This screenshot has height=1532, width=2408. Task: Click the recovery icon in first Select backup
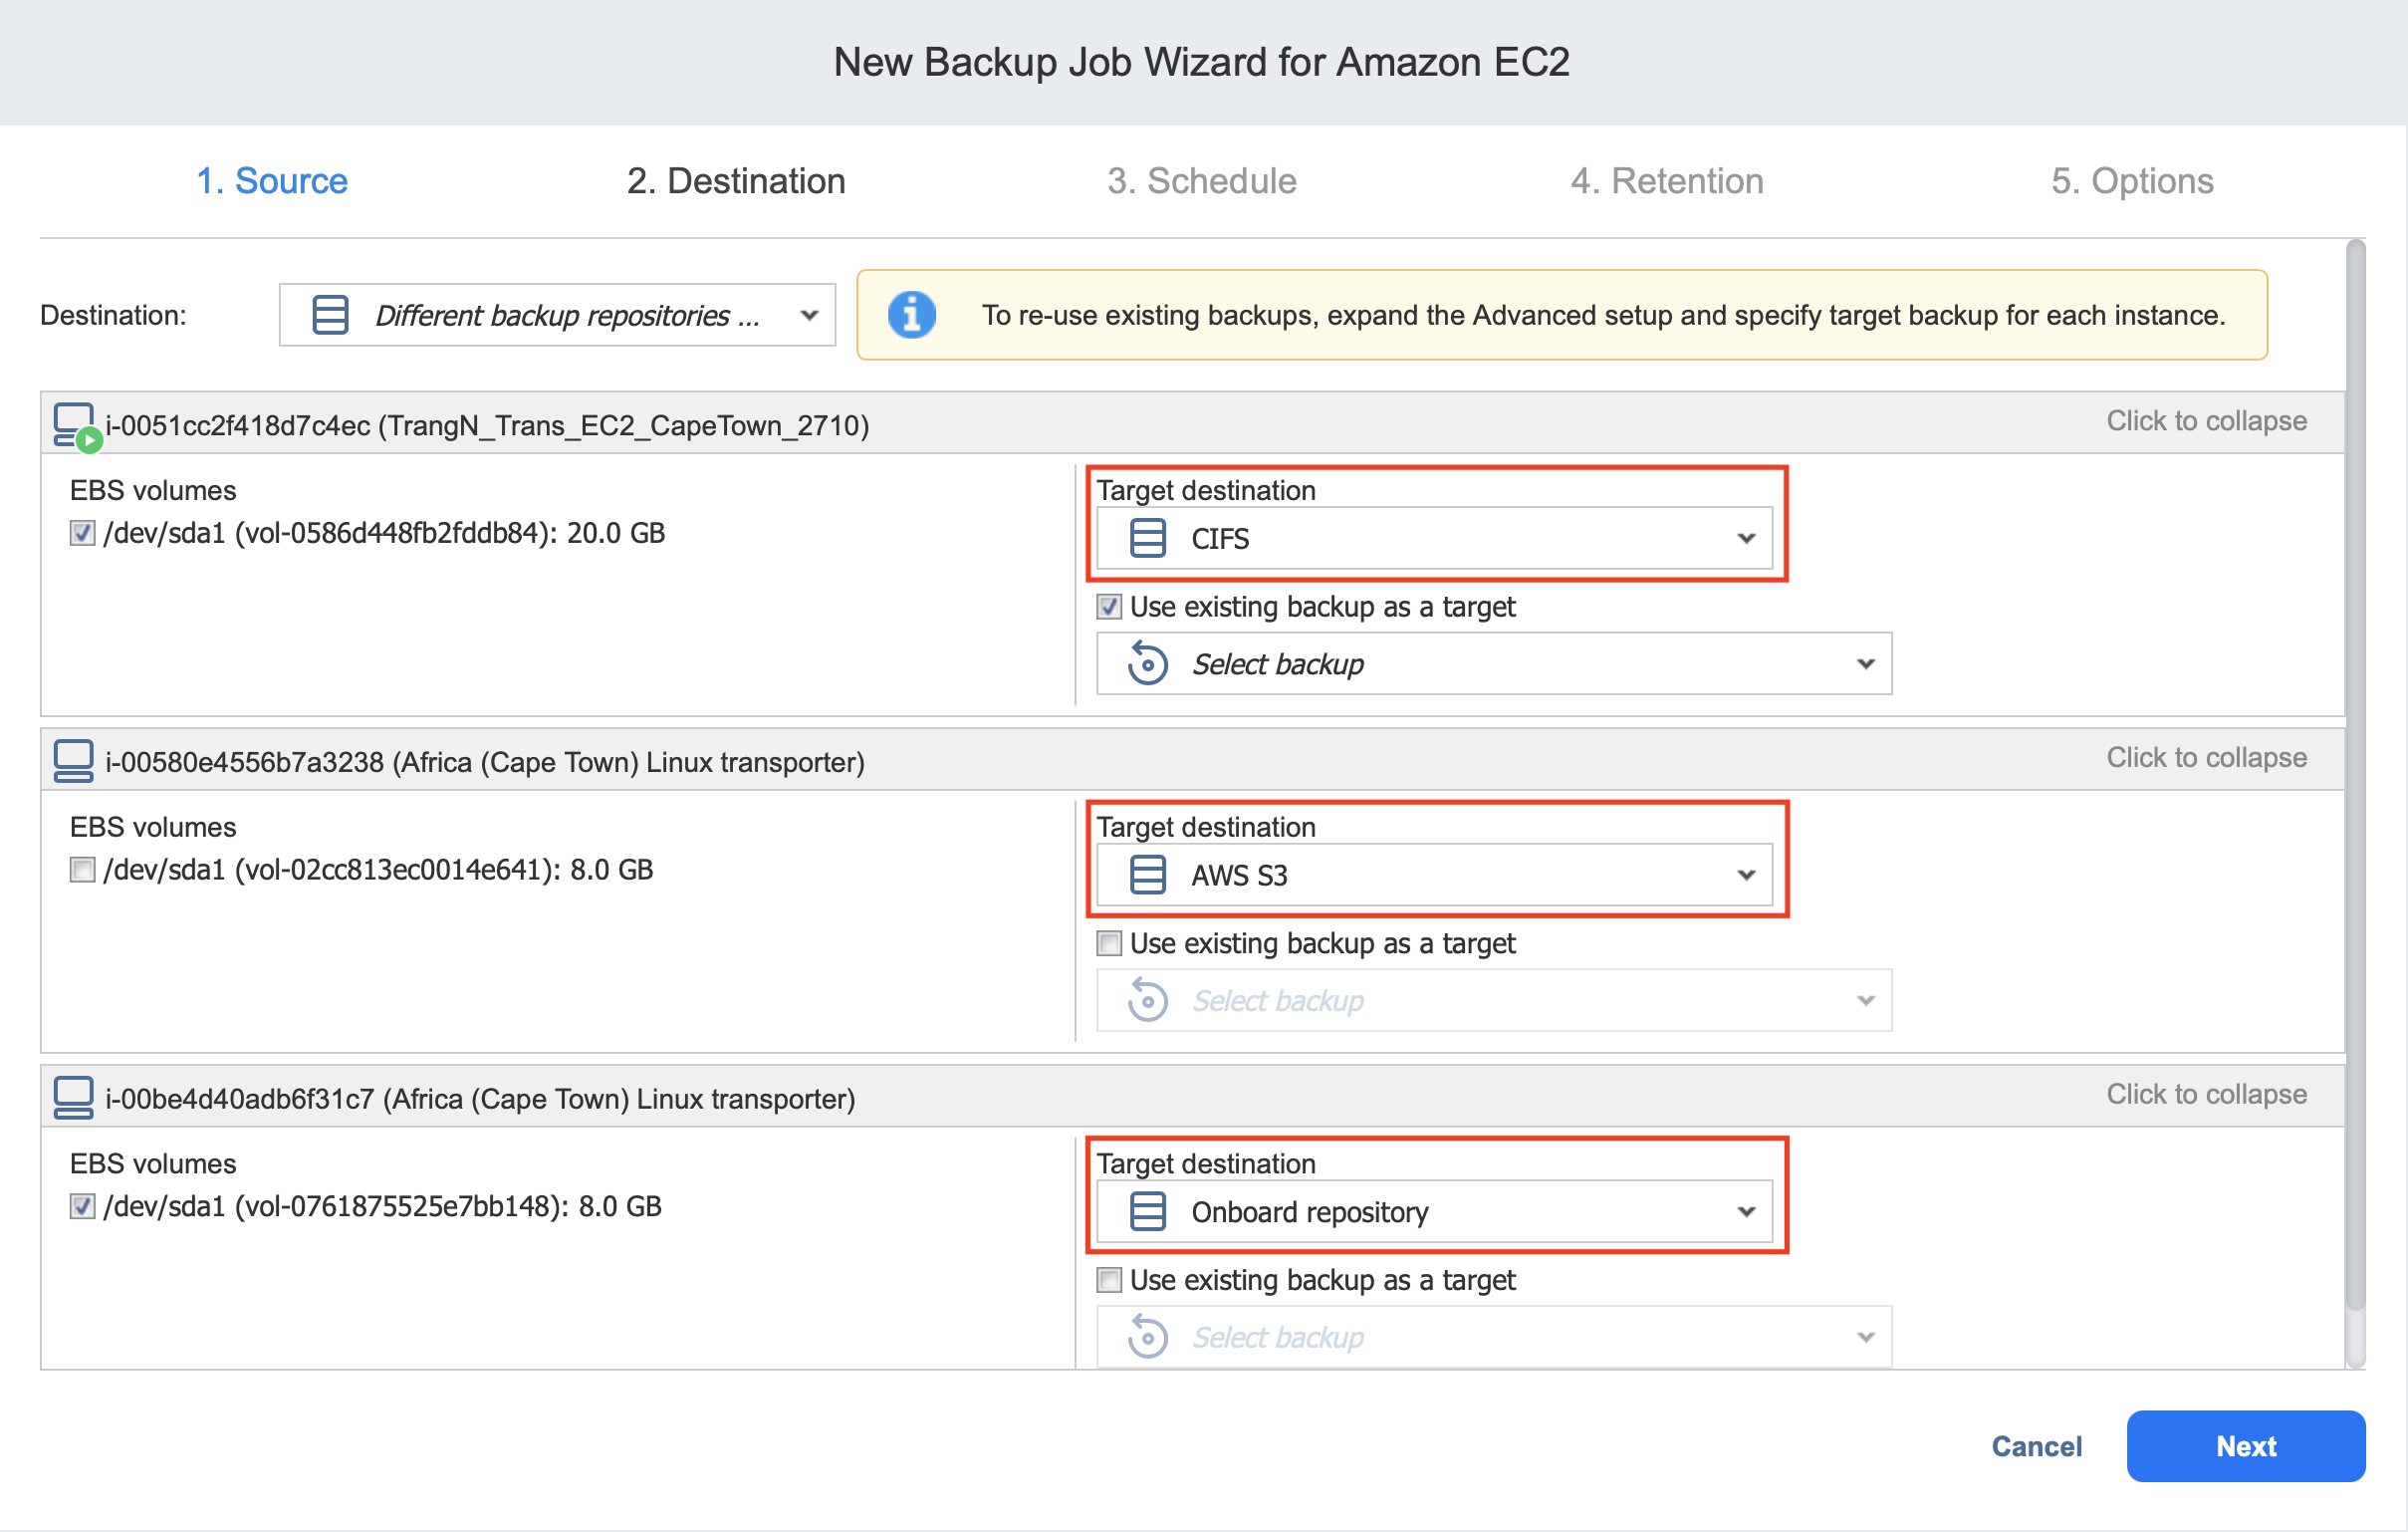tap(1147, 664)
